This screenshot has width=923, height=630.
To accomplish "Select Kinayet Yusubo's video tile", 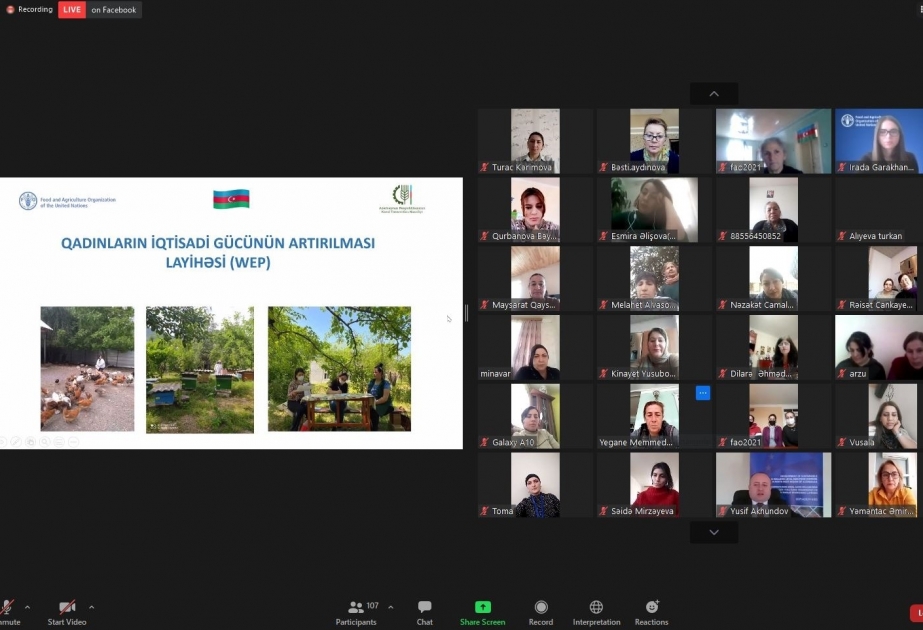I will [654, 347].
